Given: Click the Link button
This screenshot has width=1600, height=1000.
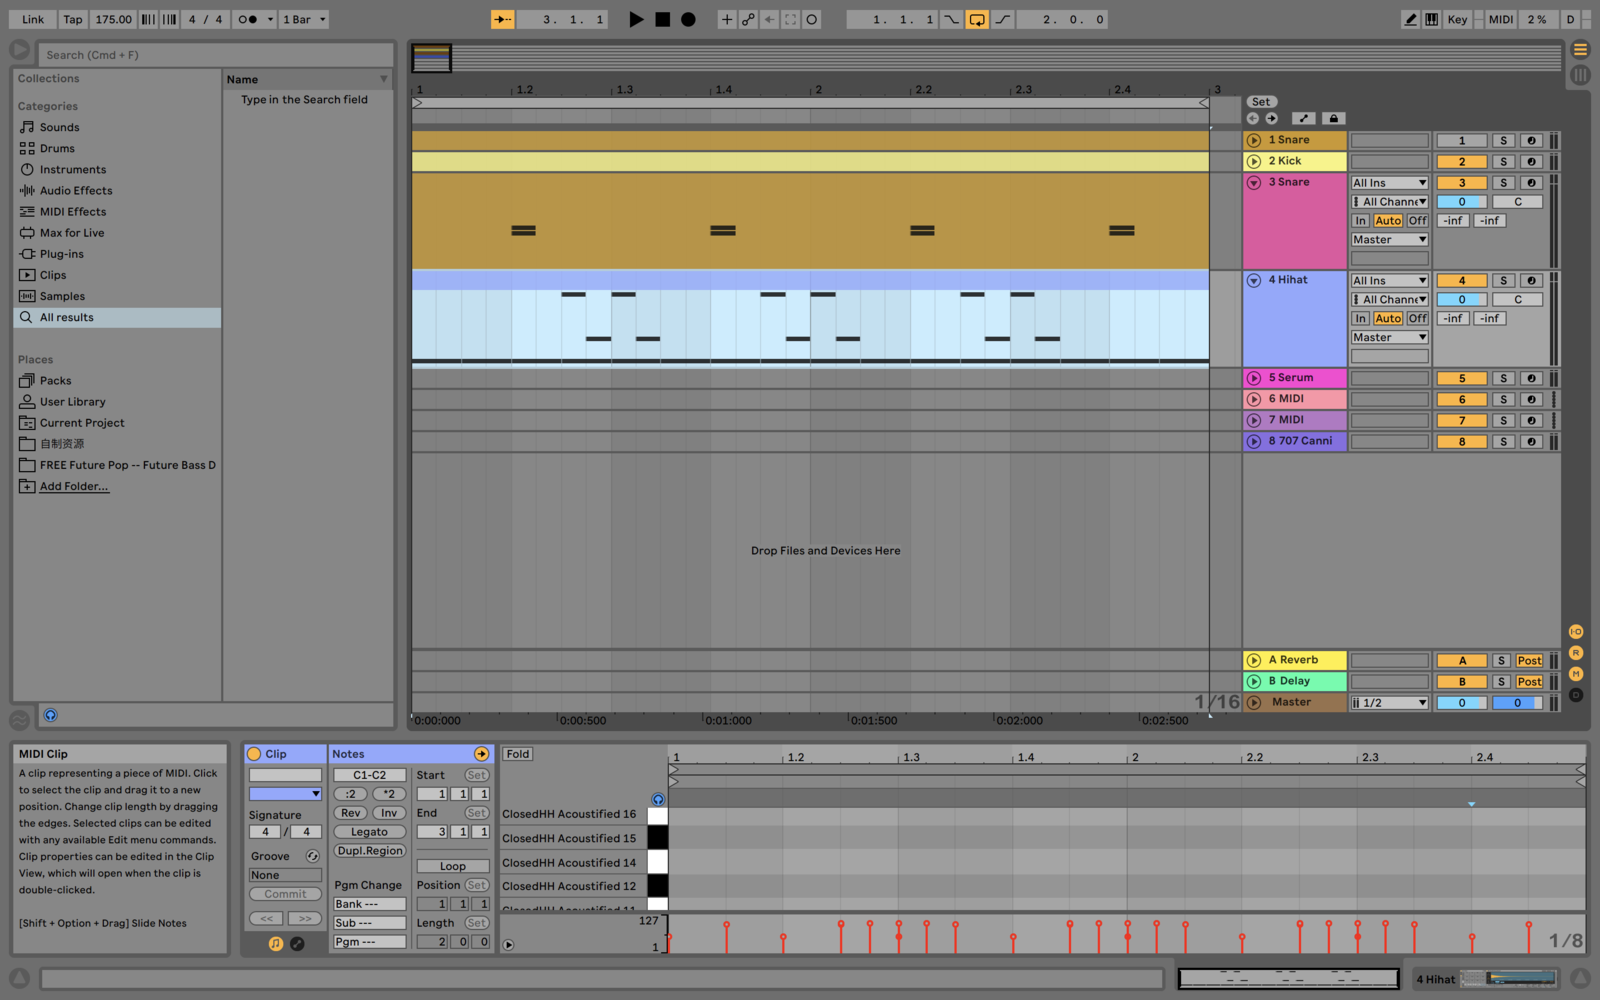Looking at the screenshot, I should point(33,19).
